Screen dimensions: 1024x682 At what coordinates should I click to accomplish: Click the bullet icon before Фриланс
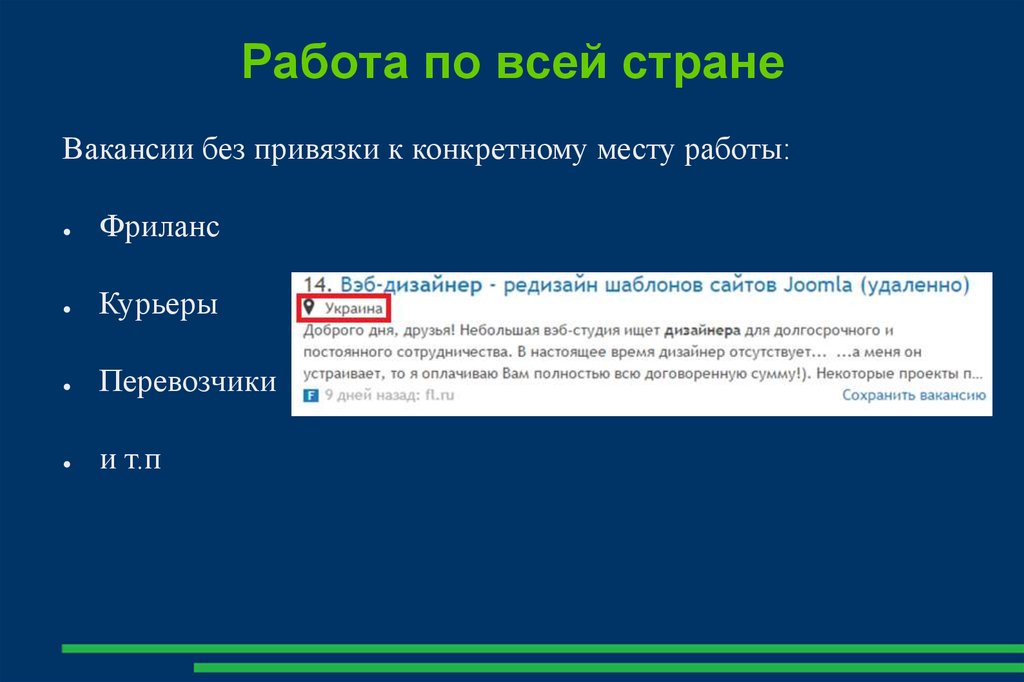(x=68, y=232)
